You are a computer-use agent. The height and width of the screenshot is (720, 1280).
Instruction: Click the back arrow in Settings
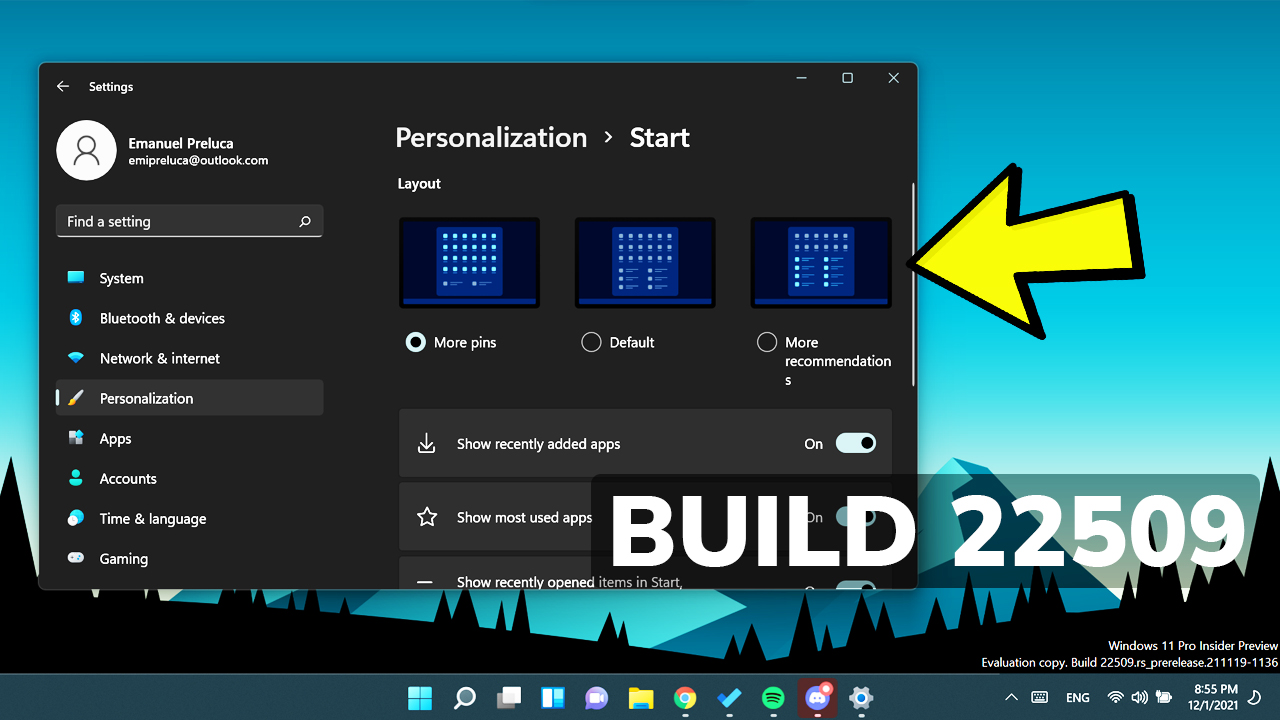pyautogui.click(x=62, y=86)
